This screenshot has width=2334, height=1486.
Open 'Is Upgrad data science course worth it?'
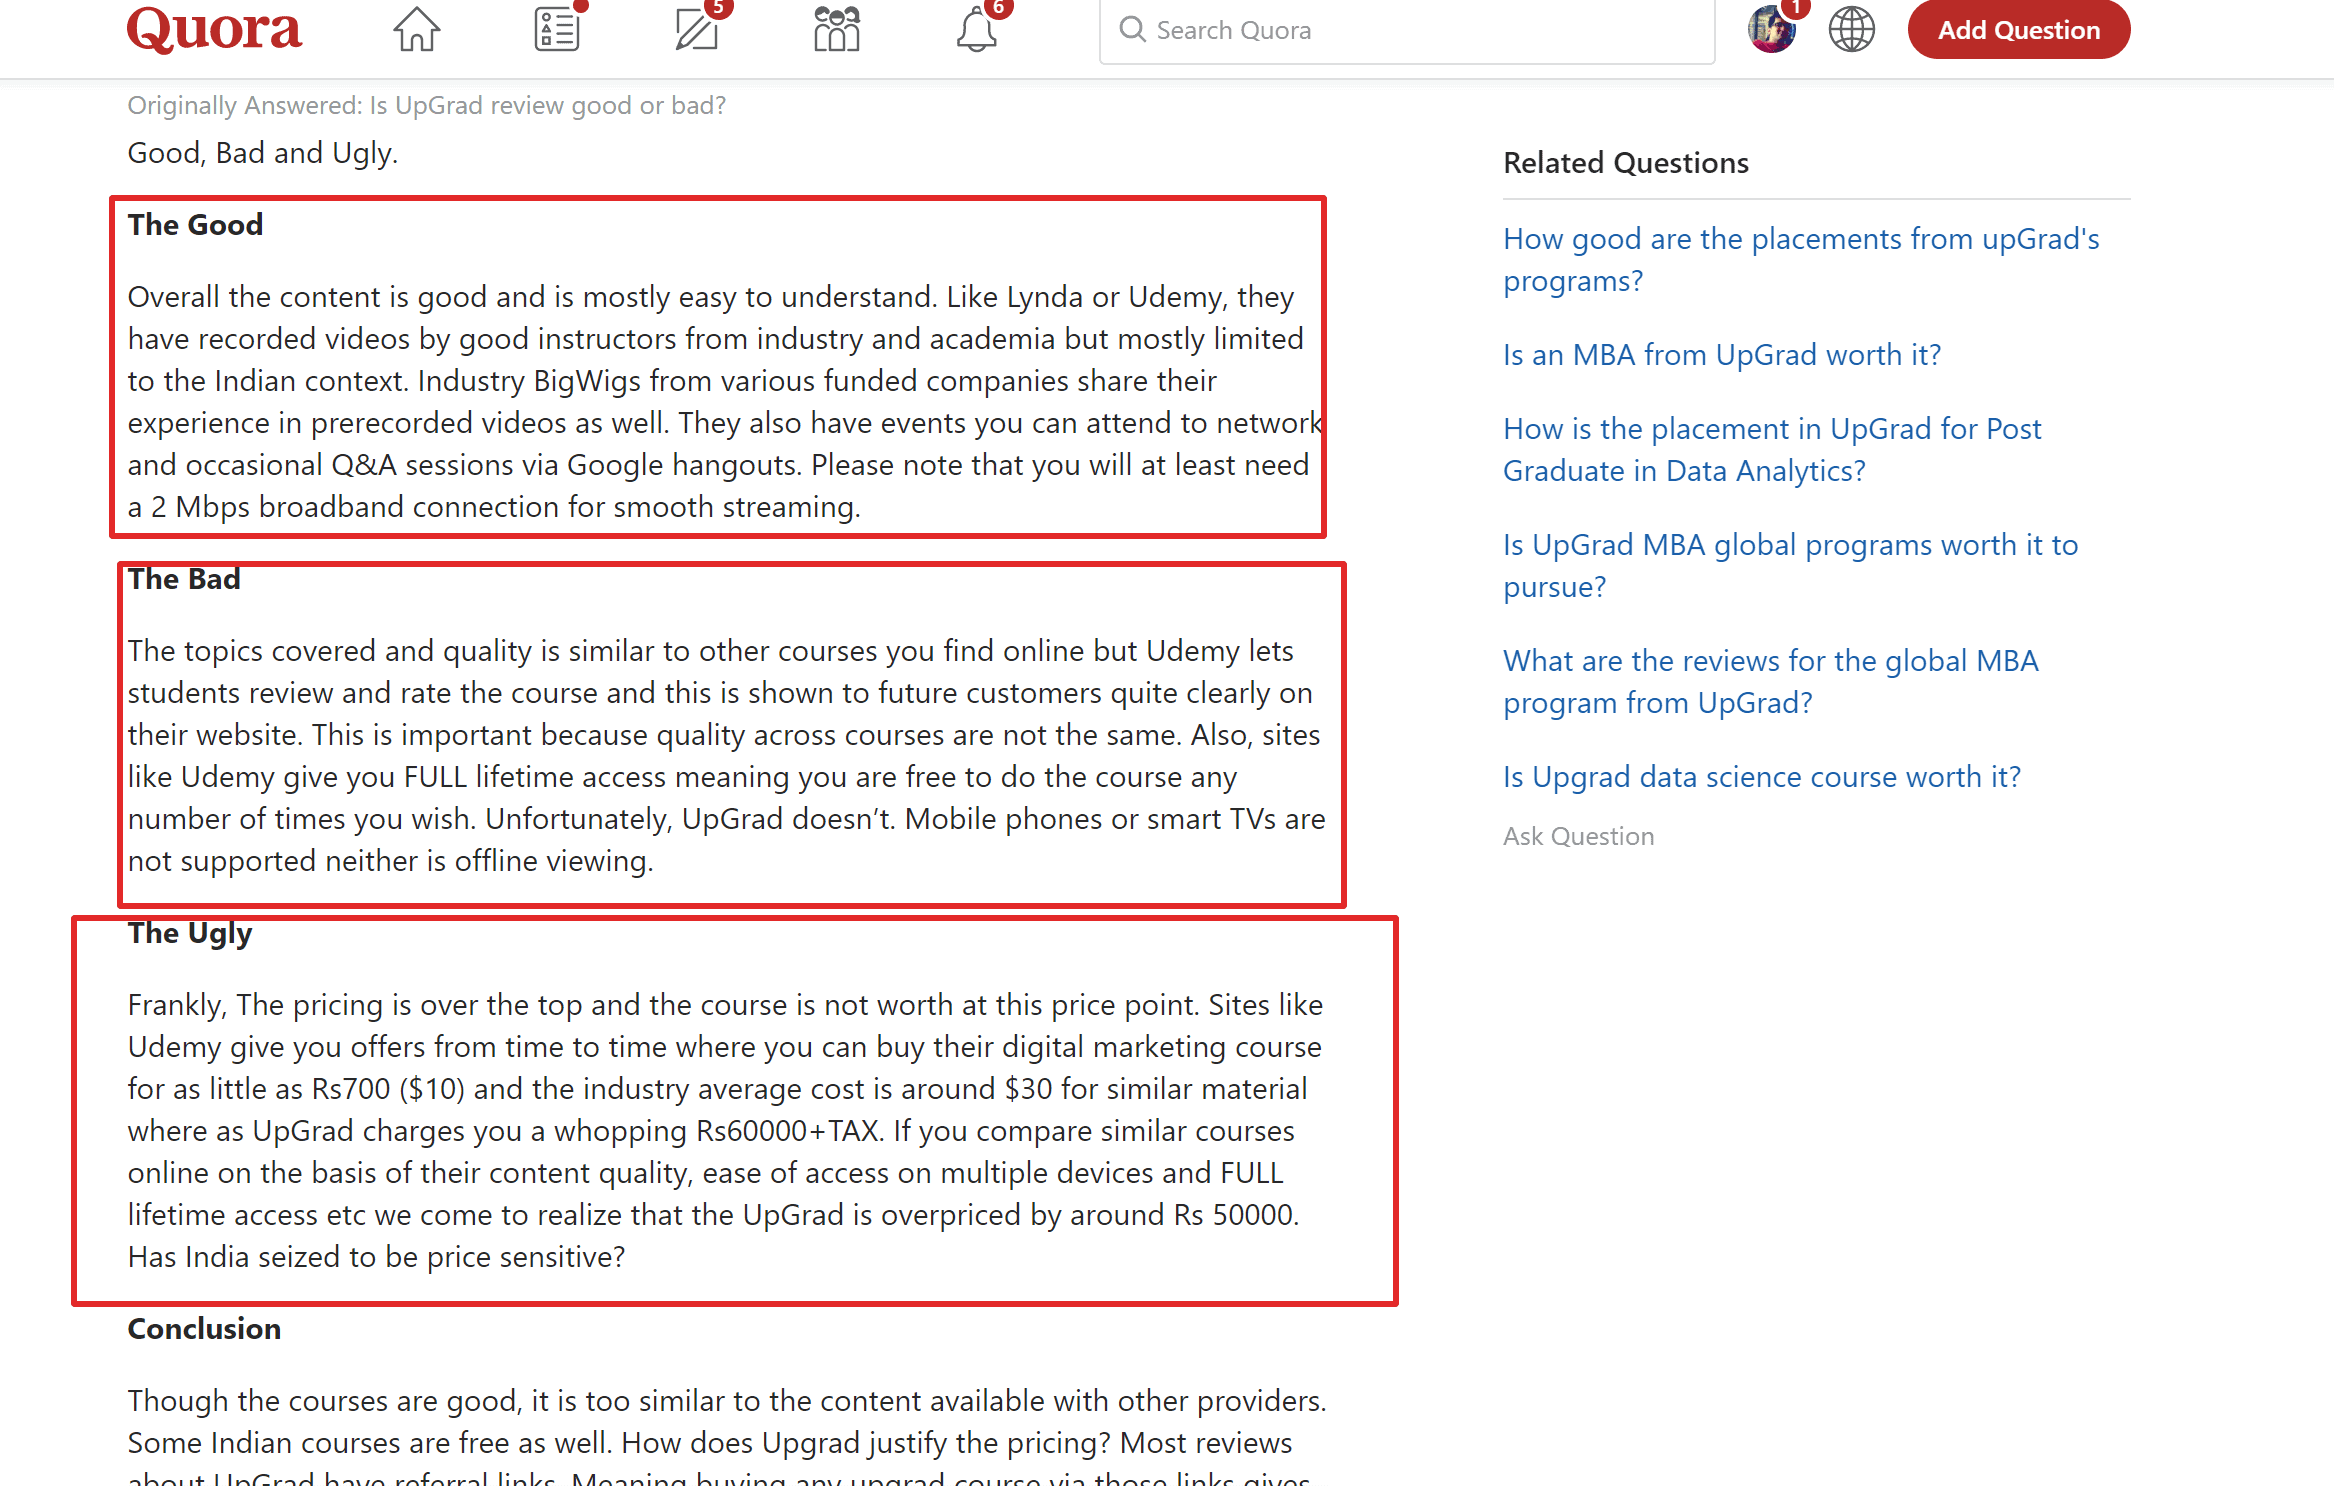tap(1761, 777)
